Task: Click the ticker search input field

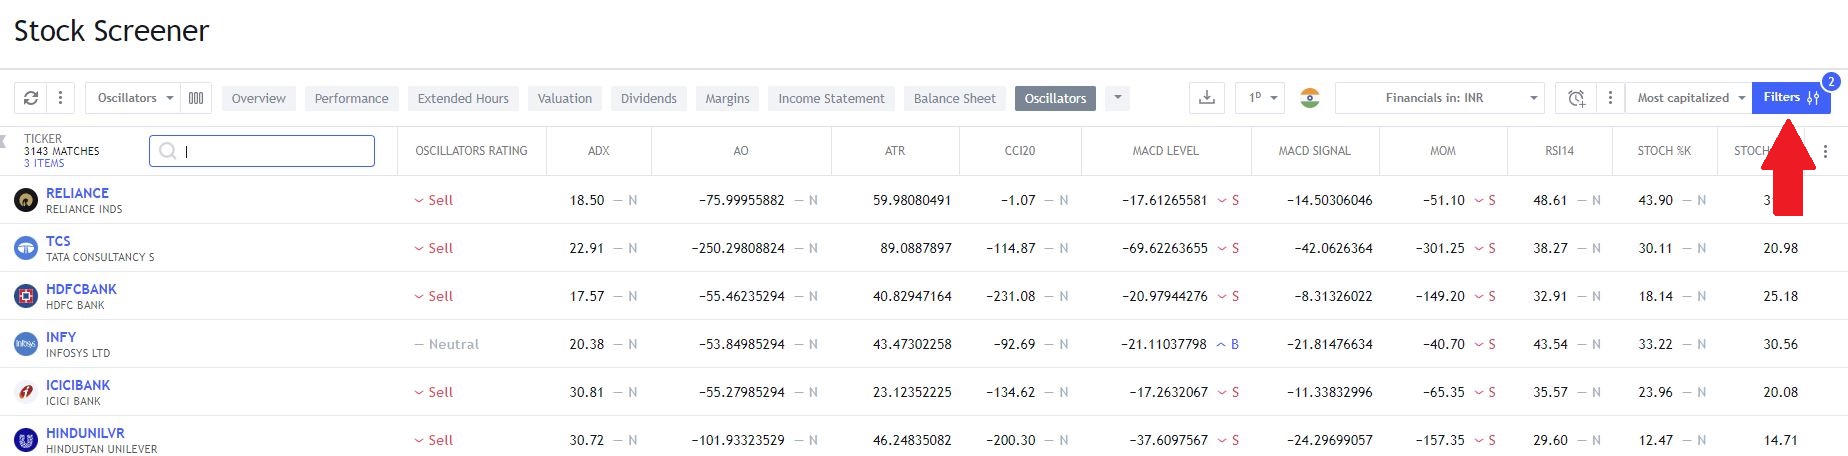Action: [x=262, y=151]
